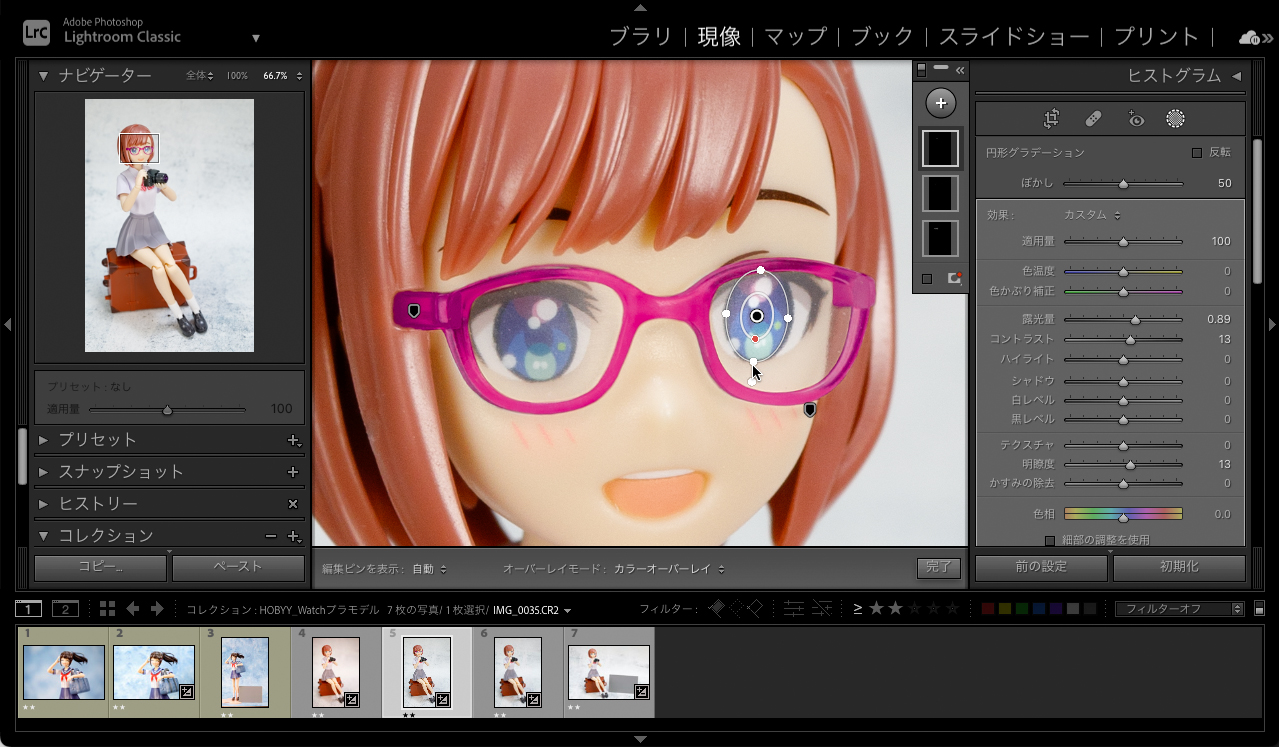
Task: Click the 完了 done button
Action: coord(939,568)
